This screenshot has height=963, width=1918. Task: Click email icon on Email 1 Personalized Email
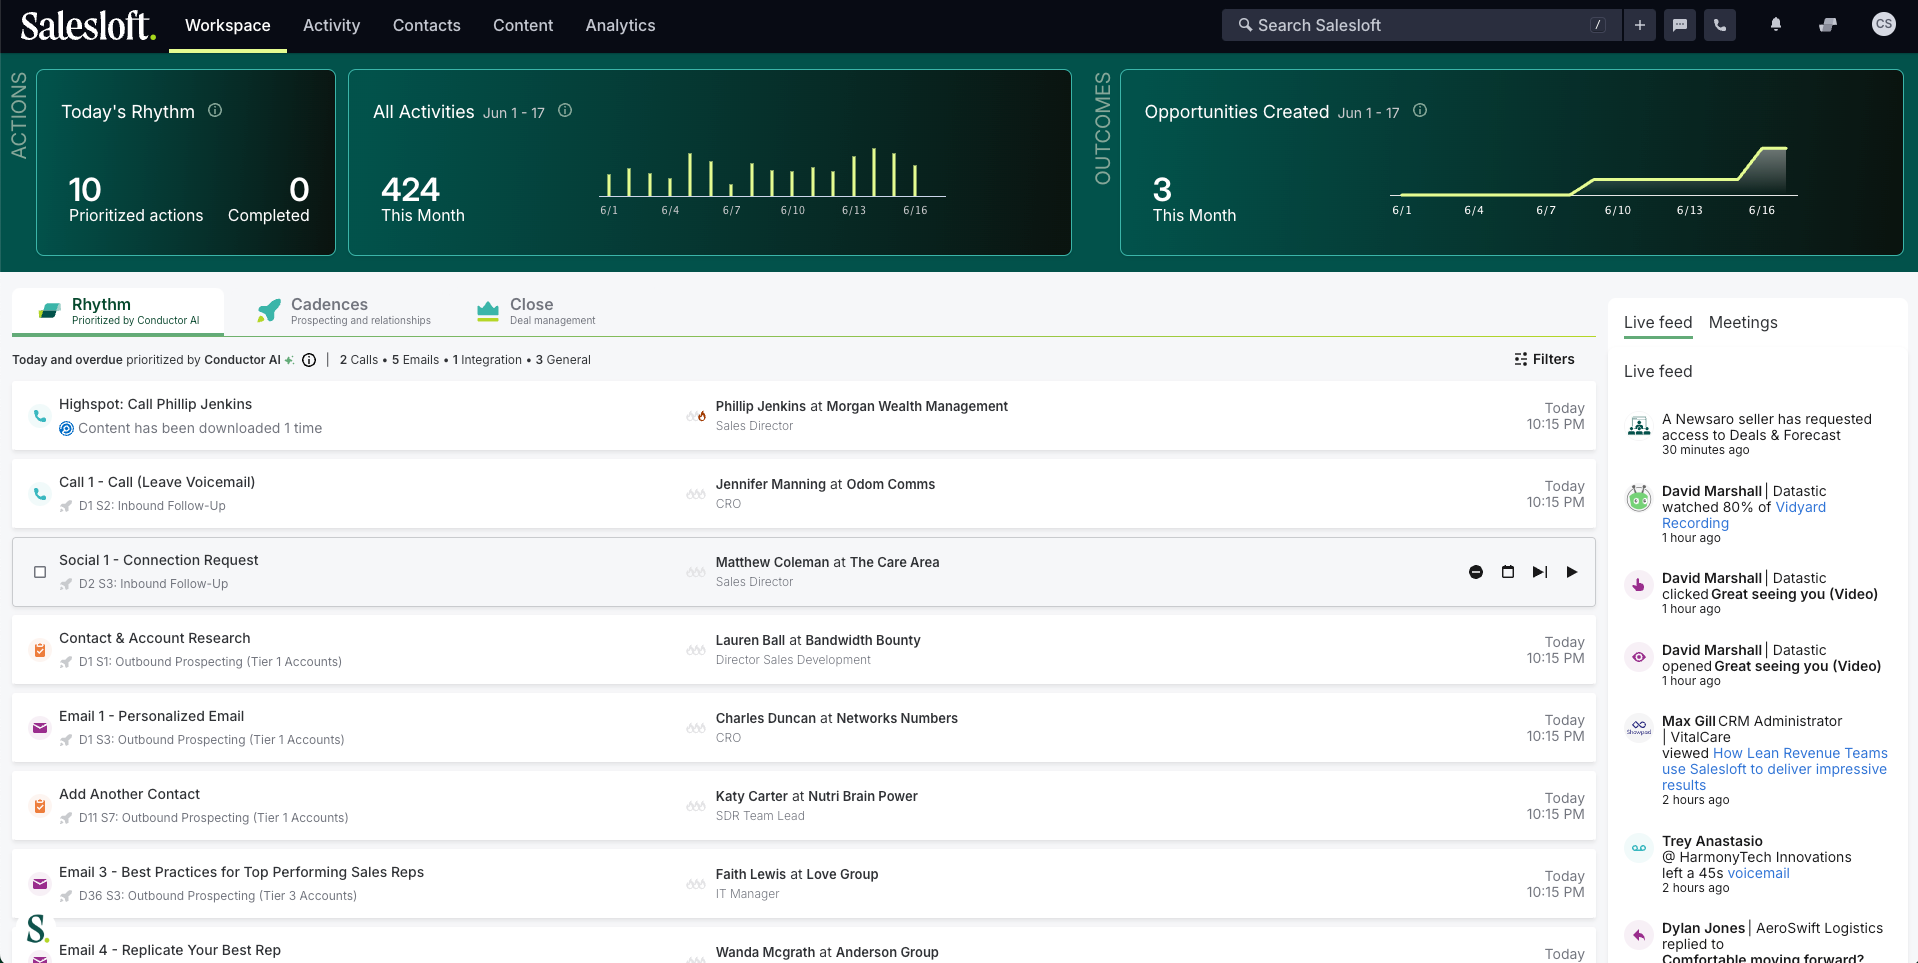pos(40,728)
